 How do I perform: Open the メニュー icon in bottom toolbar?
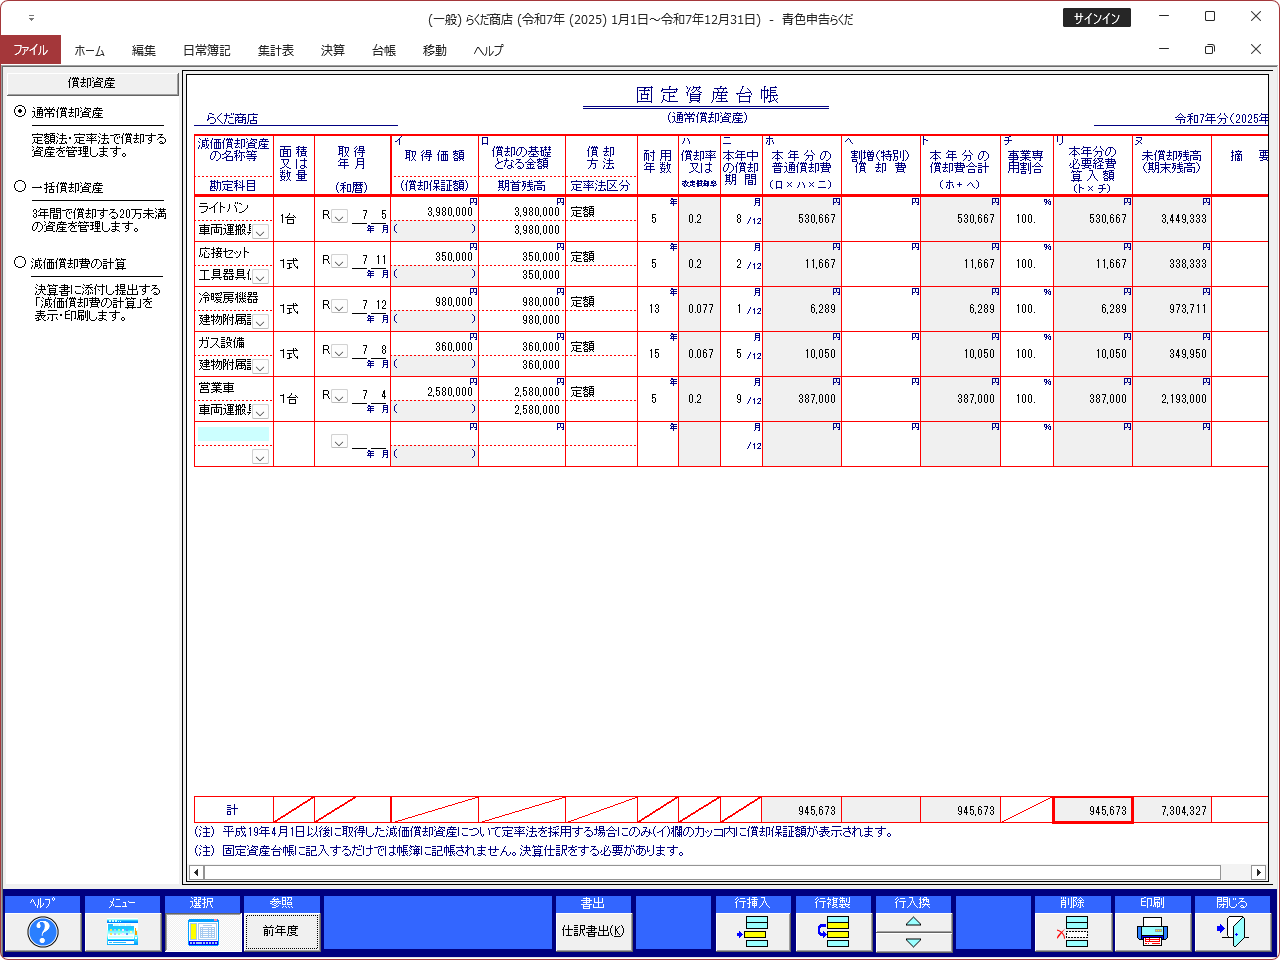(x=122, y=931)
